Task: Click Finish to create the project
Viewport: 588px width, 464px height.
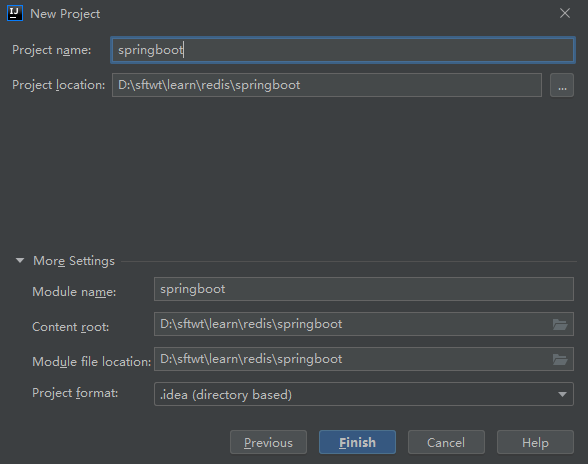Action: pos(357,442)
